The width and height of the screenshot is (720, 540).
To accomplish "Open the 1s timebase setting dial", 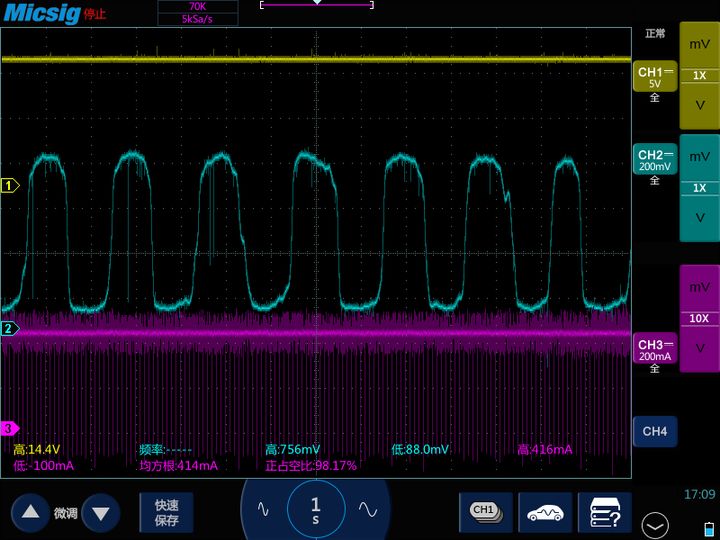I will click(x=316, y=509).
